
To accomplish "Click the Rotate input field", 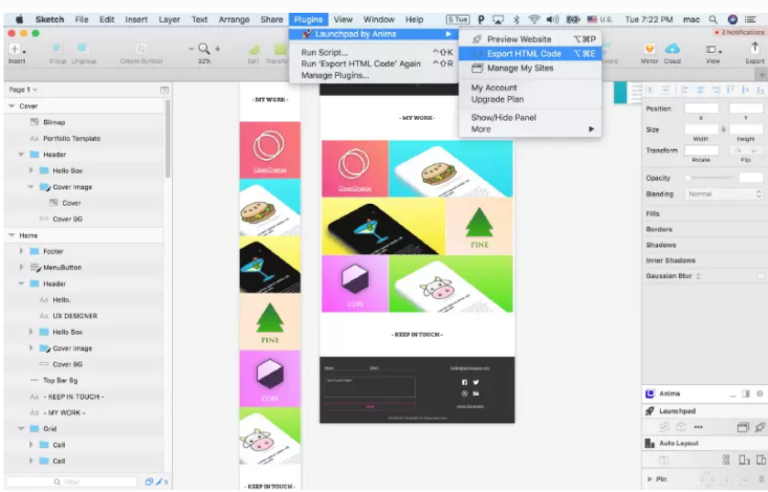I will pos(701,150).
